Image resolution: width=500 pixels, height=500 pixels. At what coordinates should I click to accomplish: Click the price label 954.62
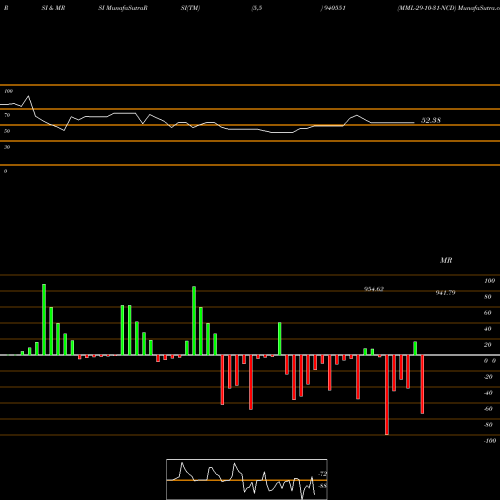click(374, 289)
